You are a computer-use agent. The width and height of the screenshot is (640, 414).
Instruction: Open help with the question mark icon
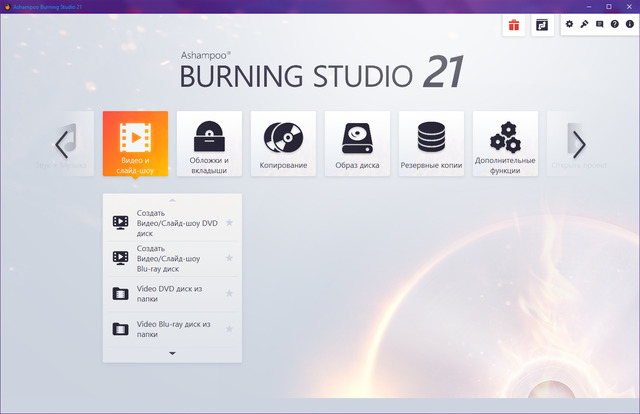click(614, 24)
